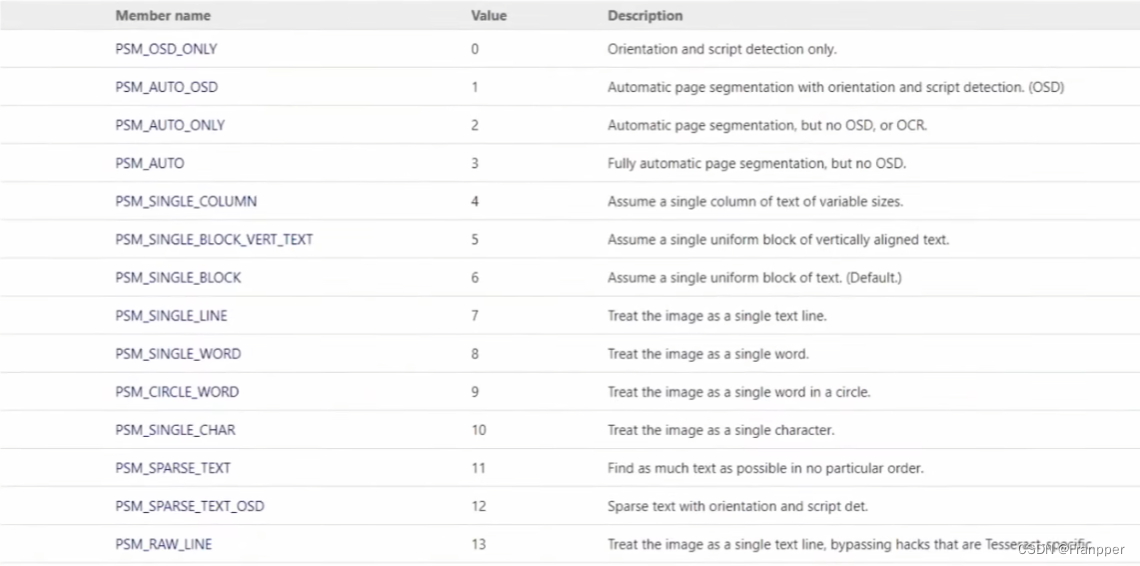Click PSM_SINGLE_WORD member name
This screenshot has width=1140, height=566.
point(177,354)
